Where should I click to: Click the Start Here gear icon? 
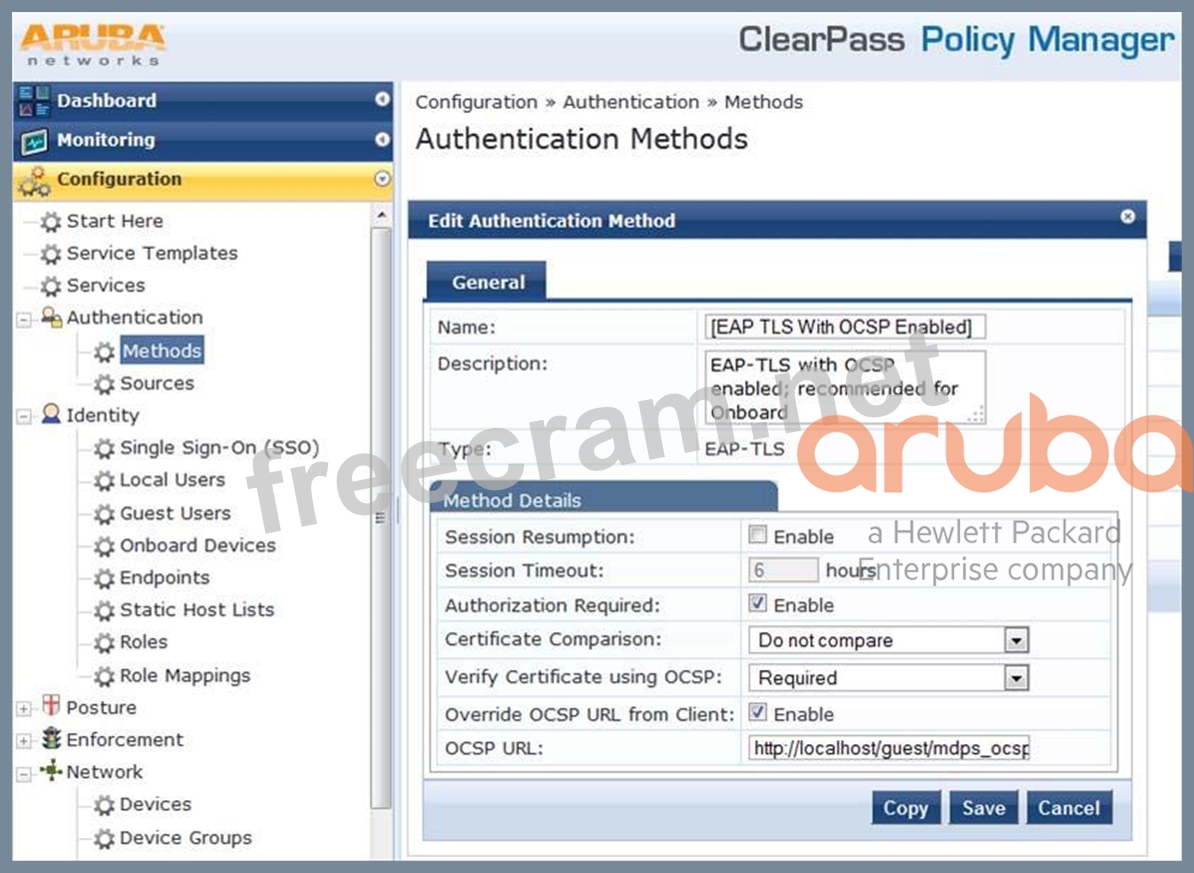coord(51,222)
